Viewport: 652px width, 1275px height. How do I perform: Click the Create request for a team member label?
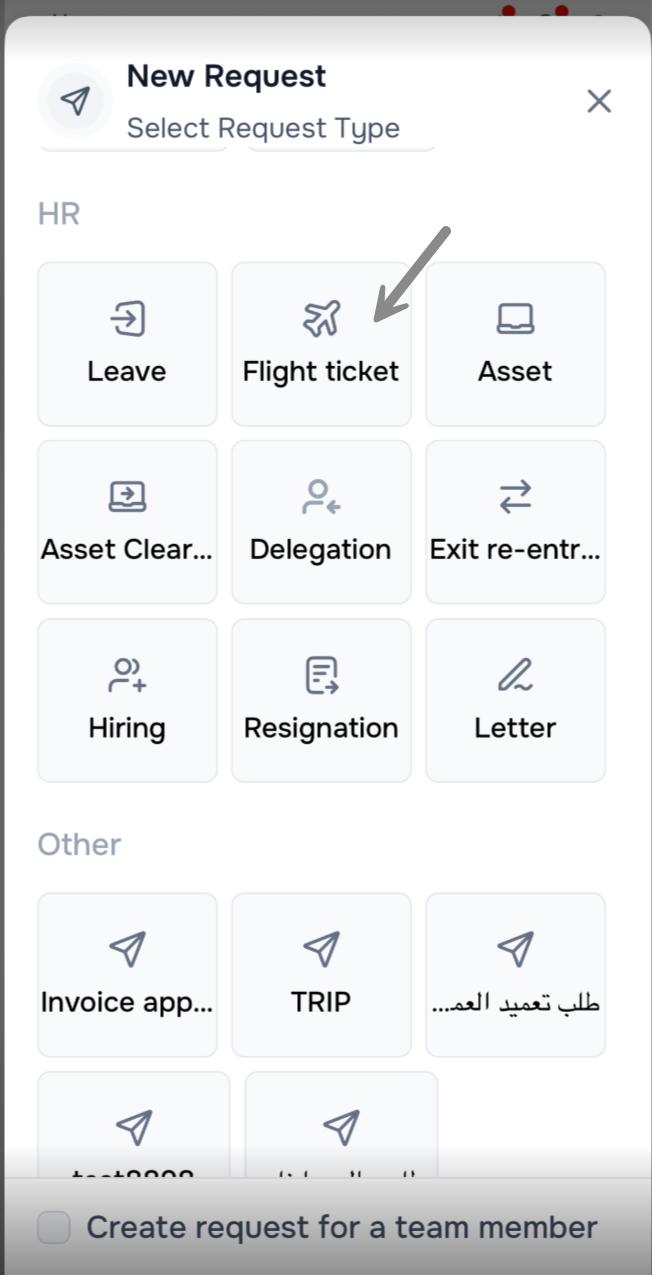[342, 1227]
